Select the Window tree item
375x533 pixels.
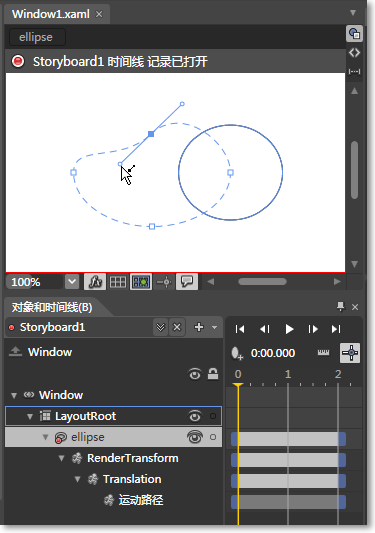[x=61, y=395]
